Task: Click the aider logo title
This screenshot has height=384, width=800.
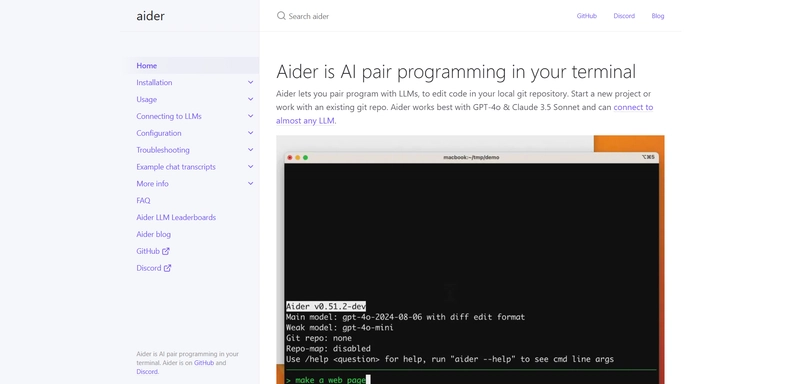Action: point(151,16)
